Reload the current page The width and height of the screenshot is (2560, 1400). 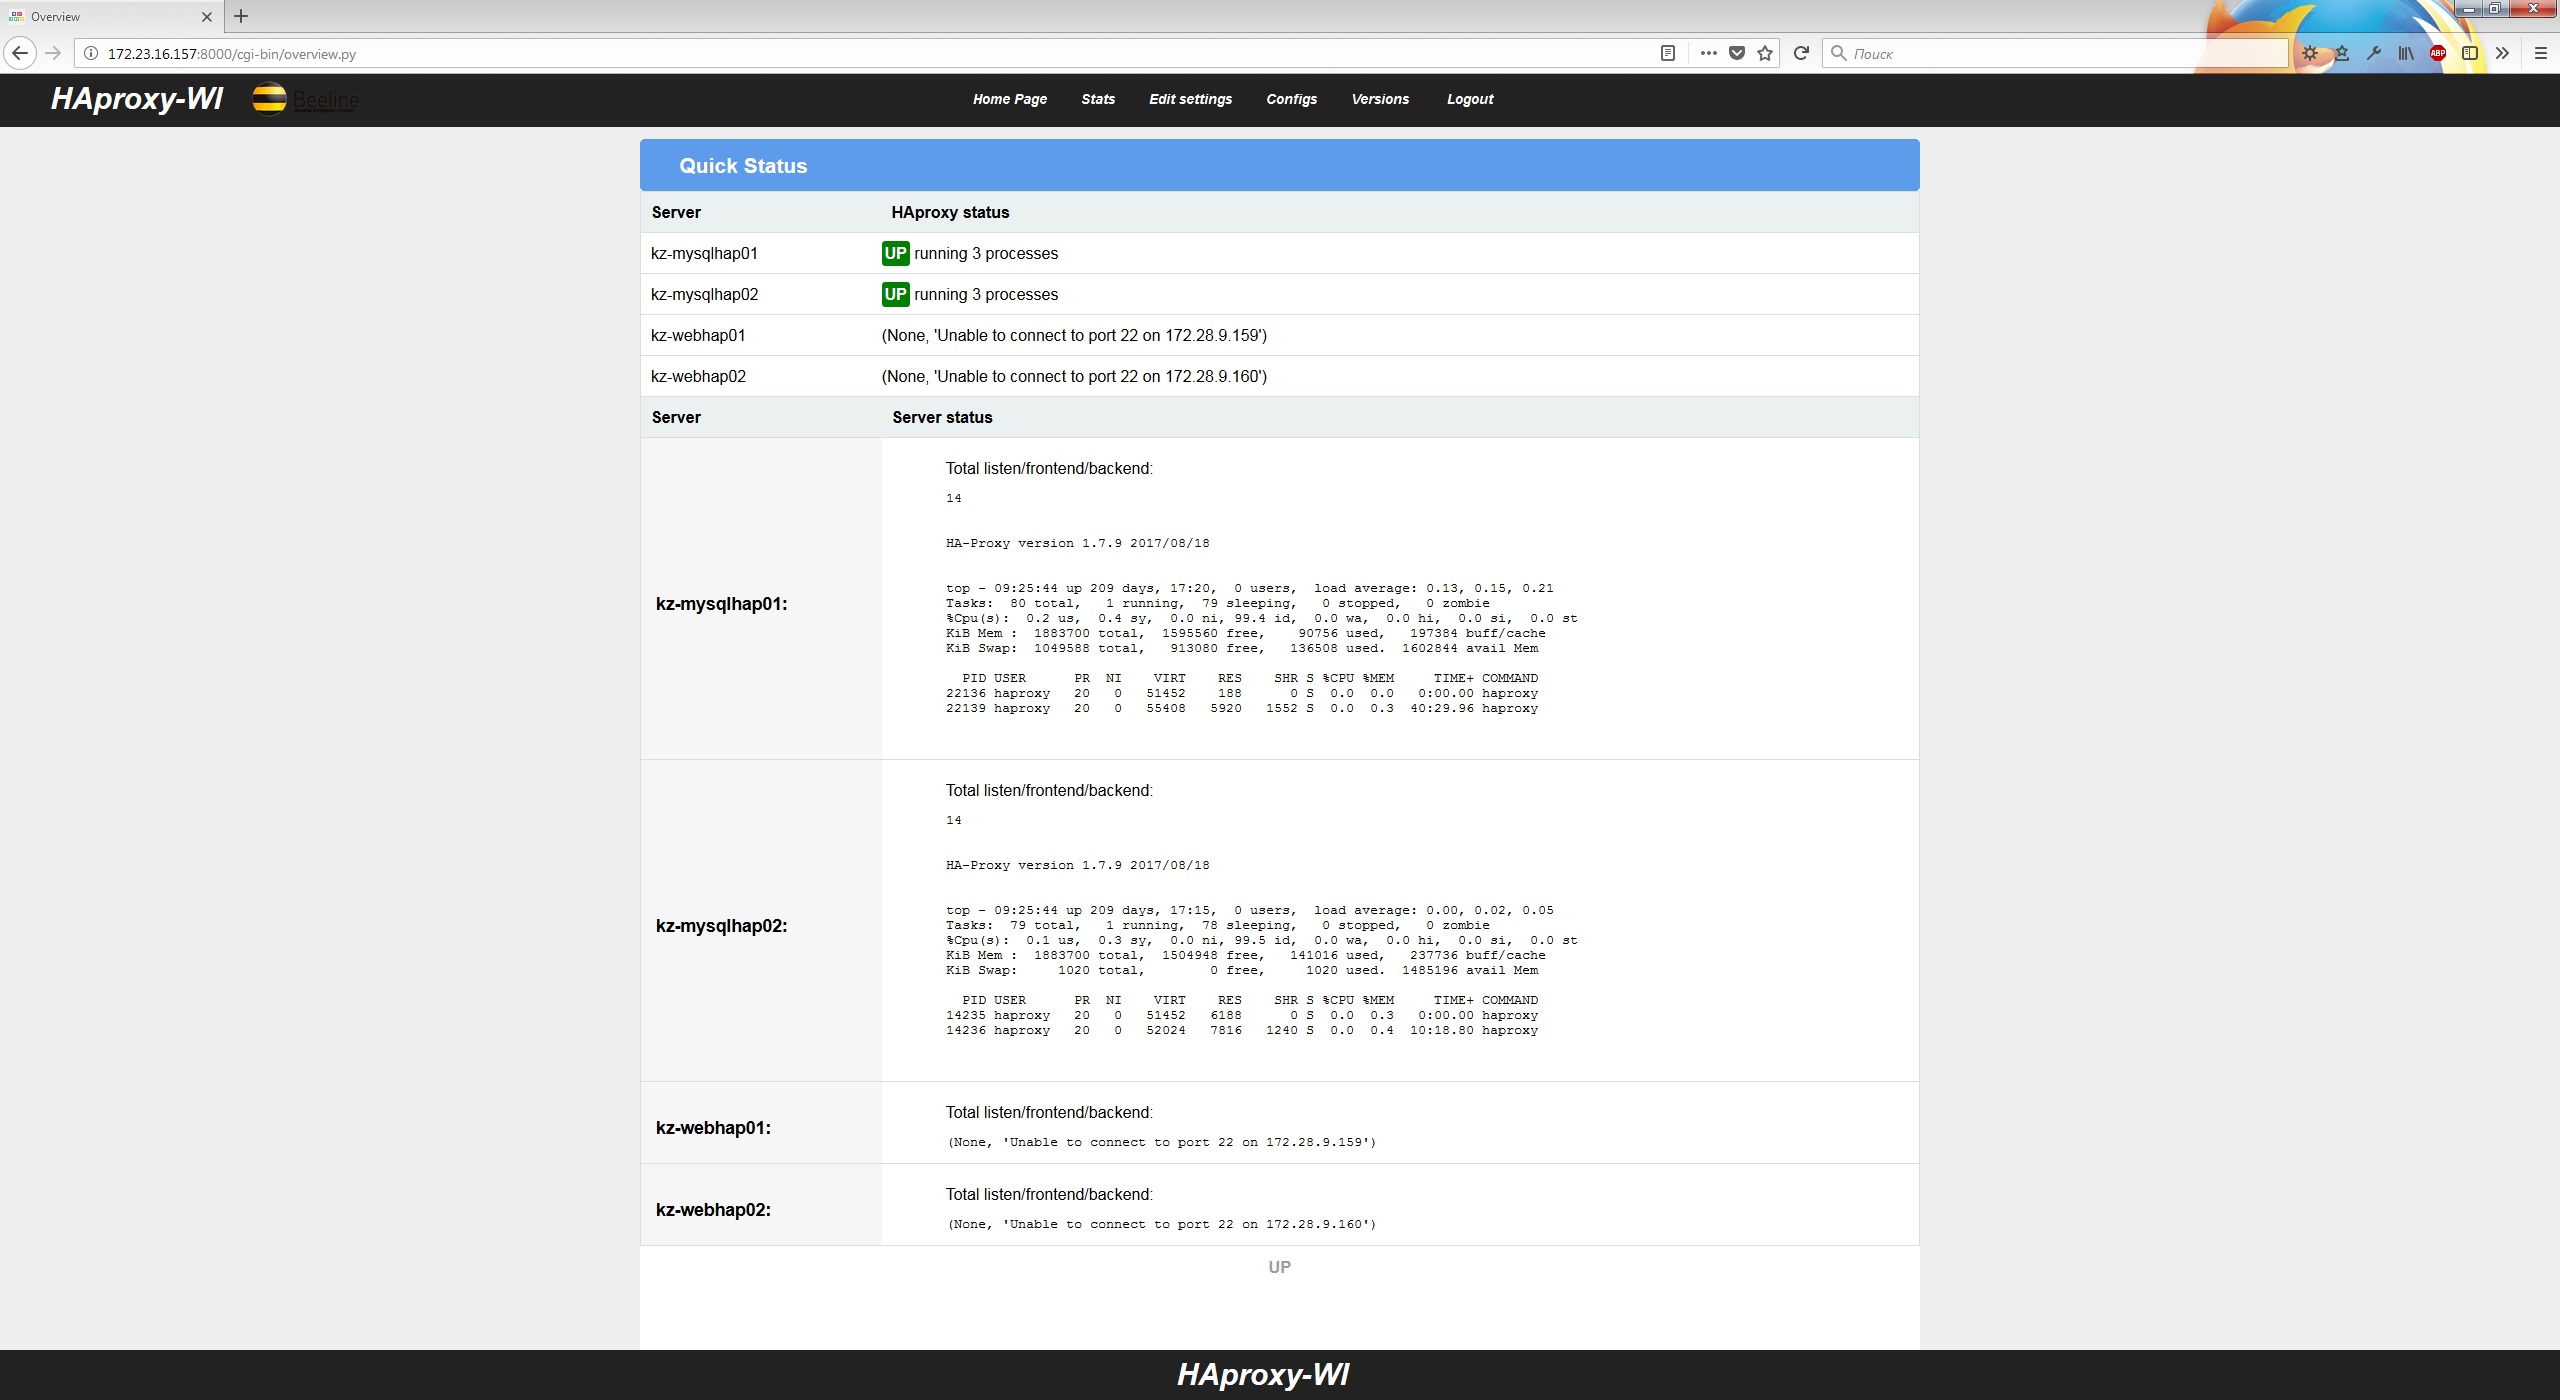[x=1801, y=53]
